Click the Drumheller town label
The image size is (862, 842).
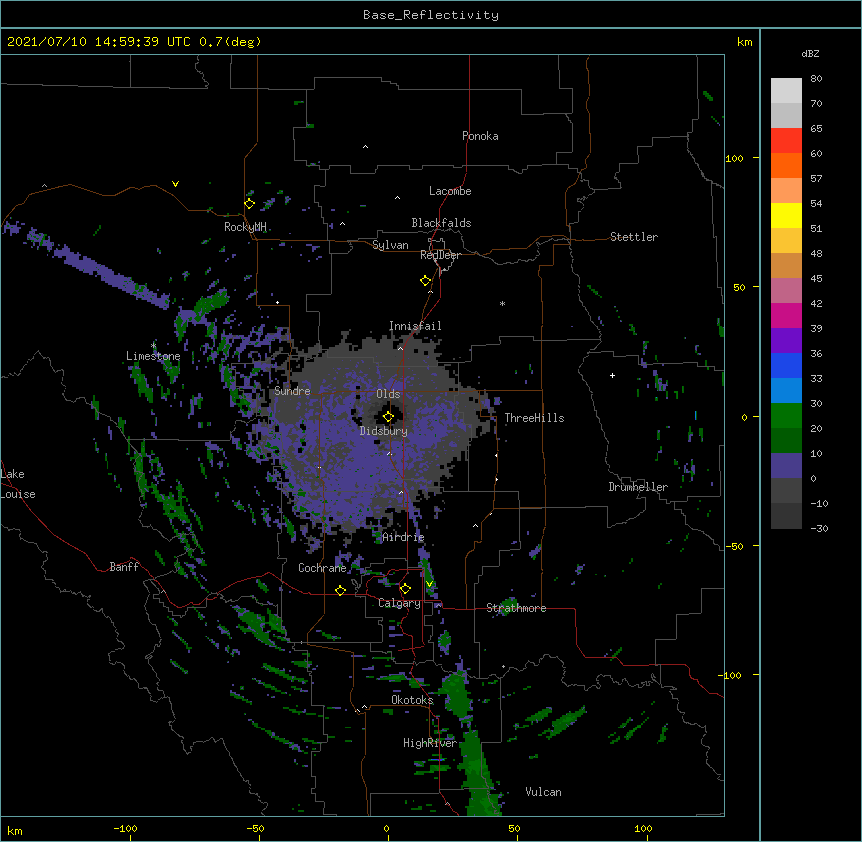point(638,487)
